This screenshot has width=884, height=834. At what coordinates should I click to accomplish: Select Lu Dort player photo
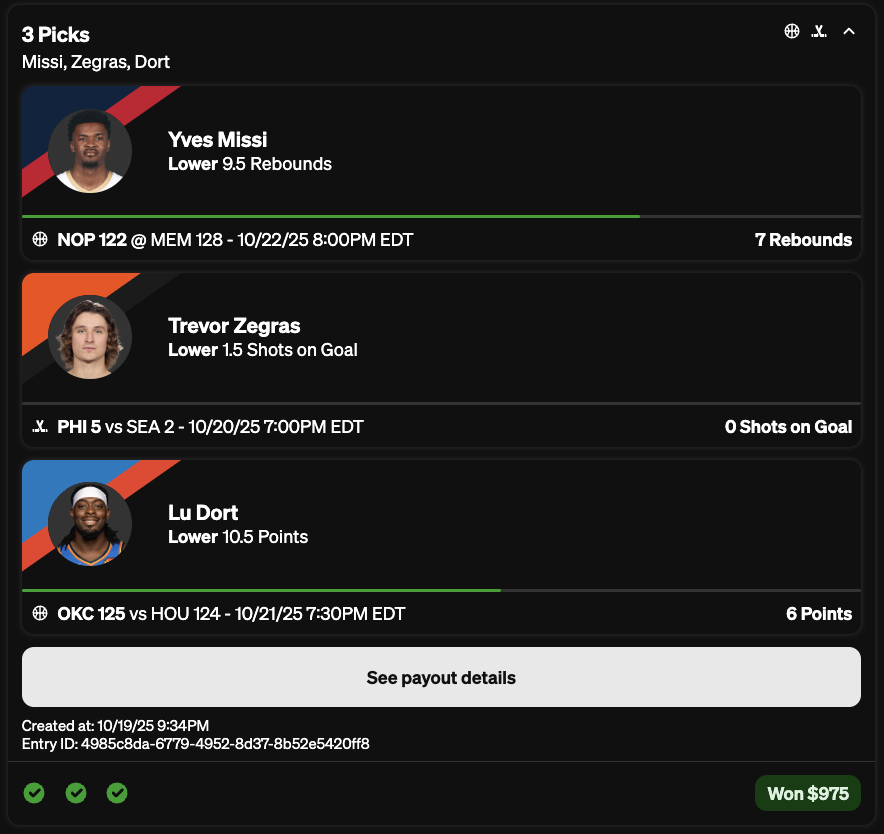90,524
